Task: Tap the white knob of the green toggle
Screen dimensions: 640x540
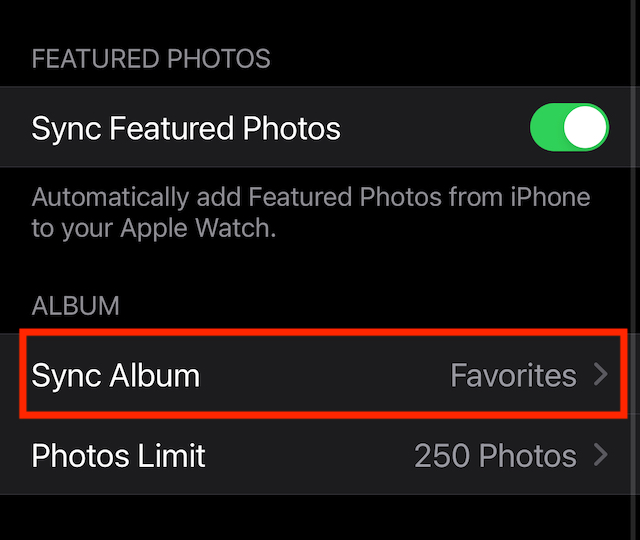Action: click(585, 128)
